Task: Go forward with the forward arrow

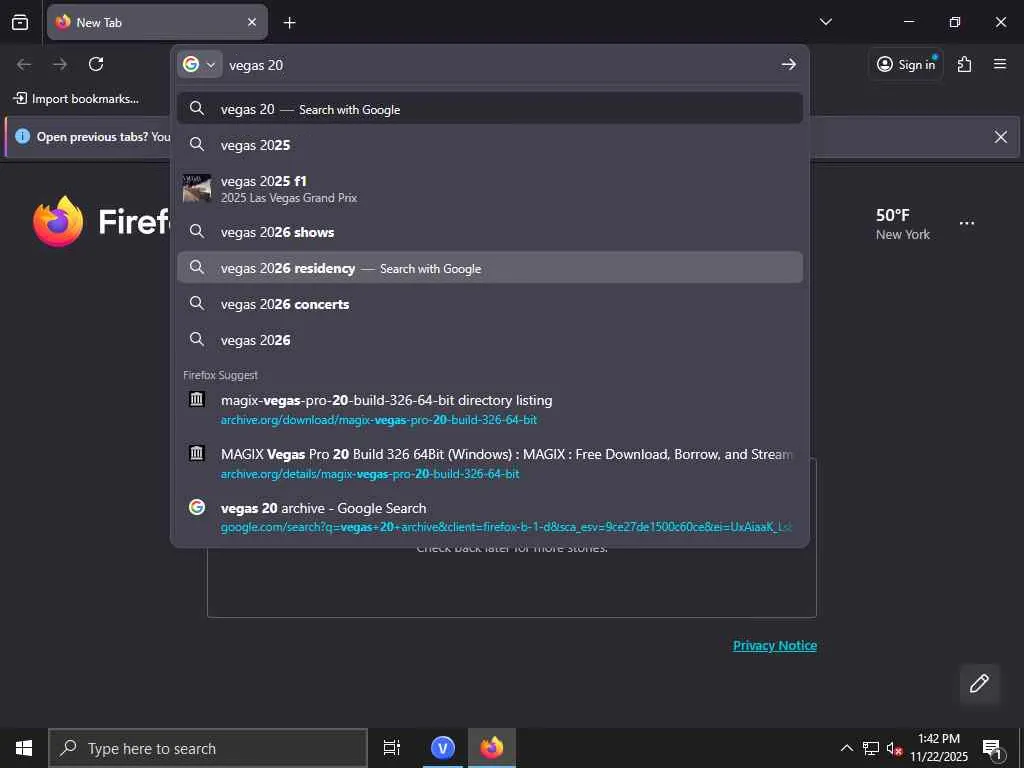Action: click(x=60, y=64)
